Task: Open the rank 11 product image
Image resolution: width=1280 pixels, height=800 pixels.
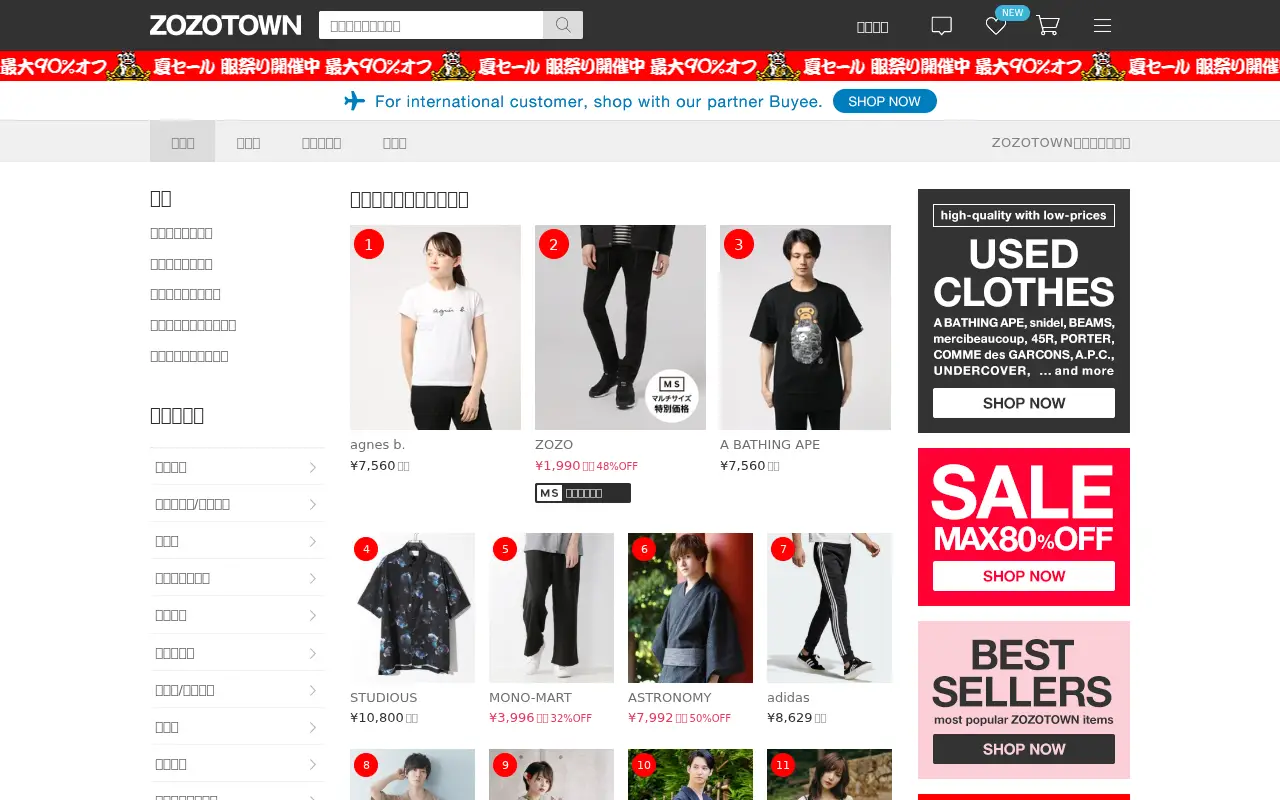Action: [x=829, y=775]
